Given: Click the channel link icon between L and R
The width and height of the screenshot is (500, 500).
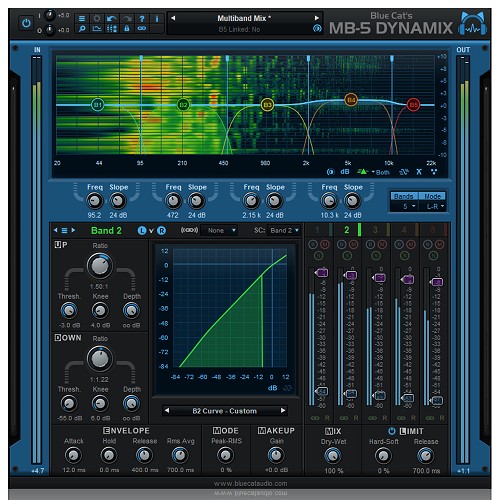Looking at the screenshot, I should click(152, 231).
